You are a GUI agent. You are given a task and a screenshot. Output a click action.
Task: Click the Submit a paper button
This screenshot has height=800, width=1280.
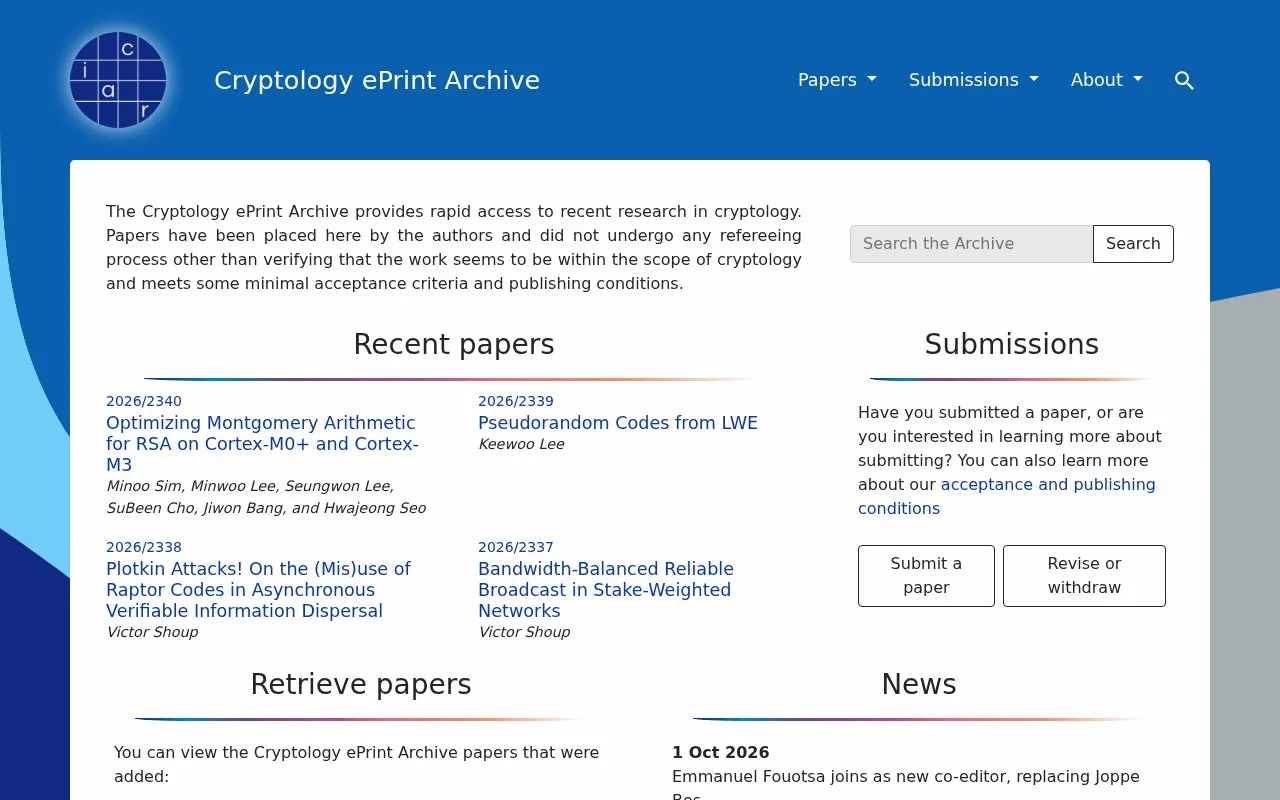(x=926, y=576)
